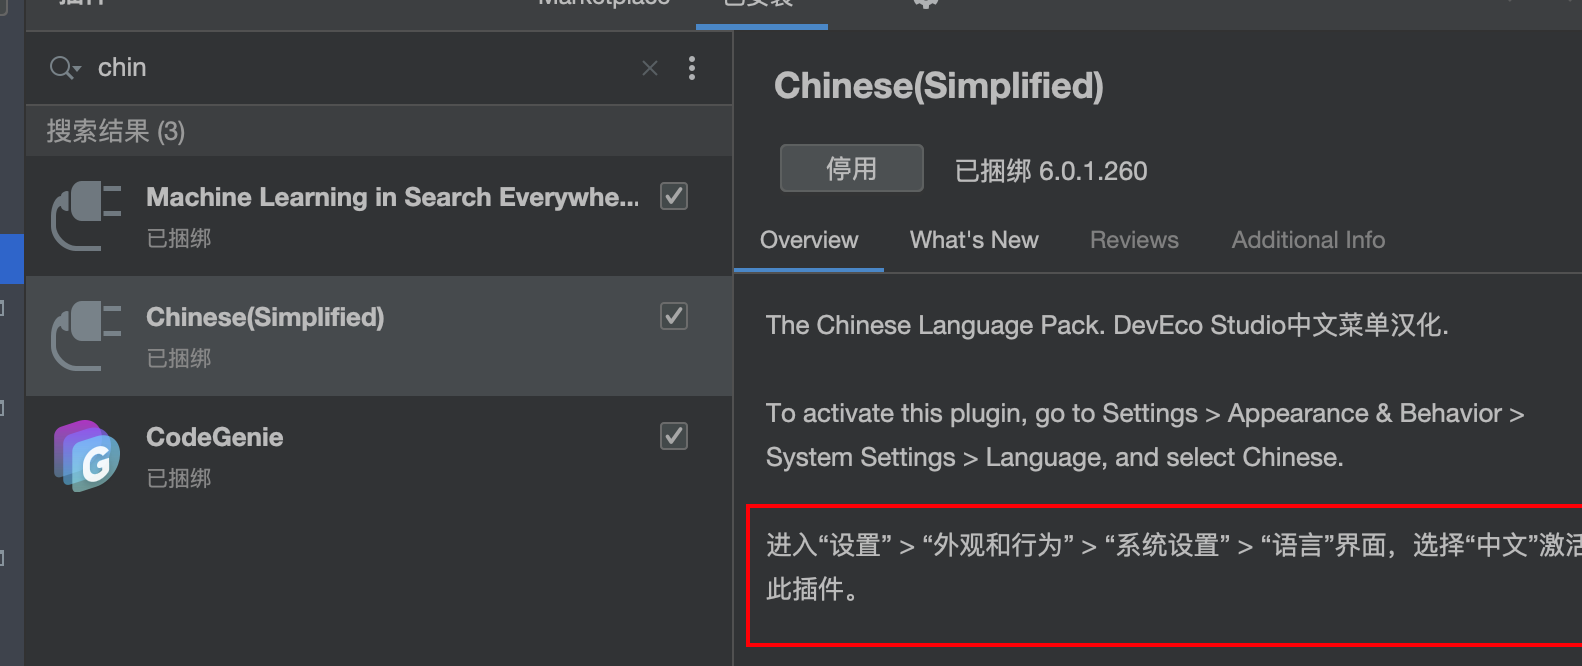Toggle the CodeGenie plugin checkbox
The image size is (1582, 666).
(674, 436)
